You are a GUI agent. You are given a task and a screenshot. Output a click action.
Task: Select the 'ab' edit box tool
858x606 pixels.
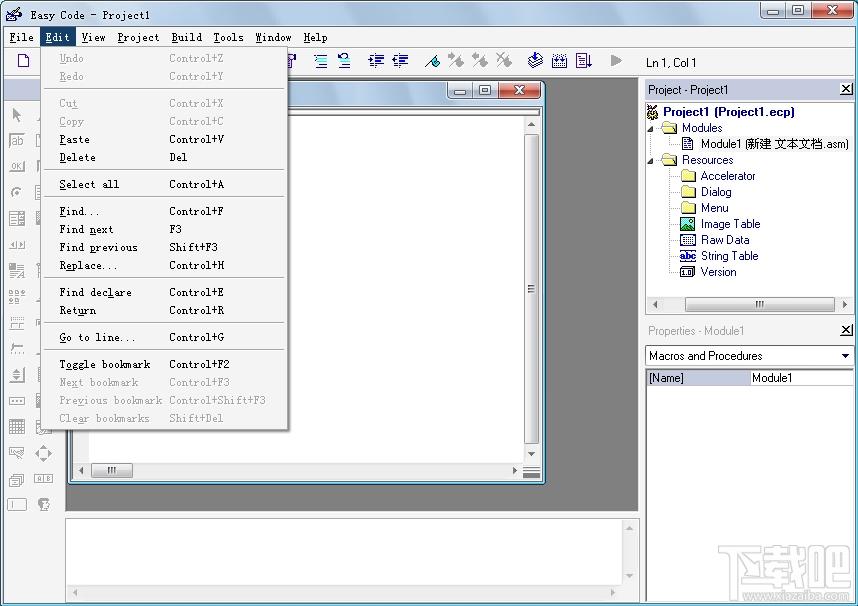17,141
